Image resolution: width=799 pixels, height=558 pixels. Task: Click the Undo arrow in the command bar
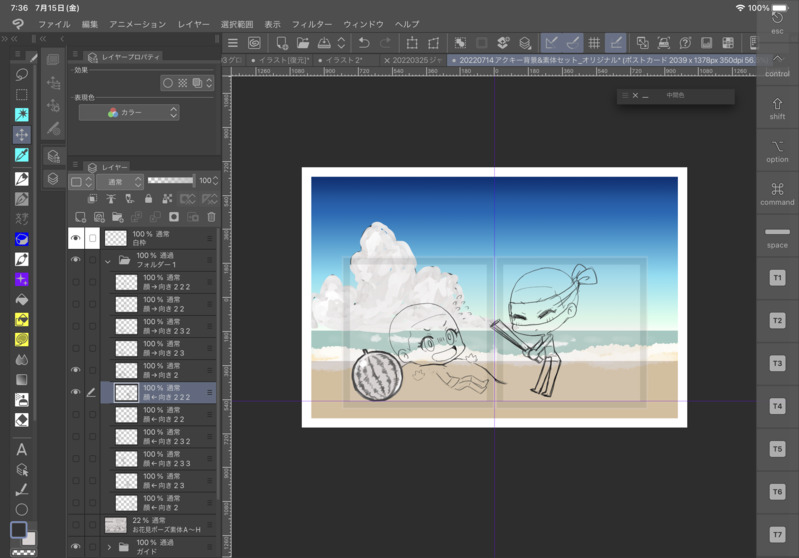pos(364,43)
